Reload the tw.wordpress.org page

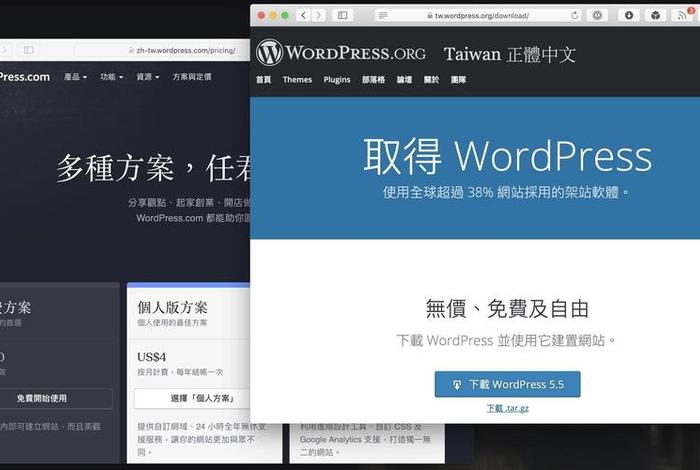point(575,15)
